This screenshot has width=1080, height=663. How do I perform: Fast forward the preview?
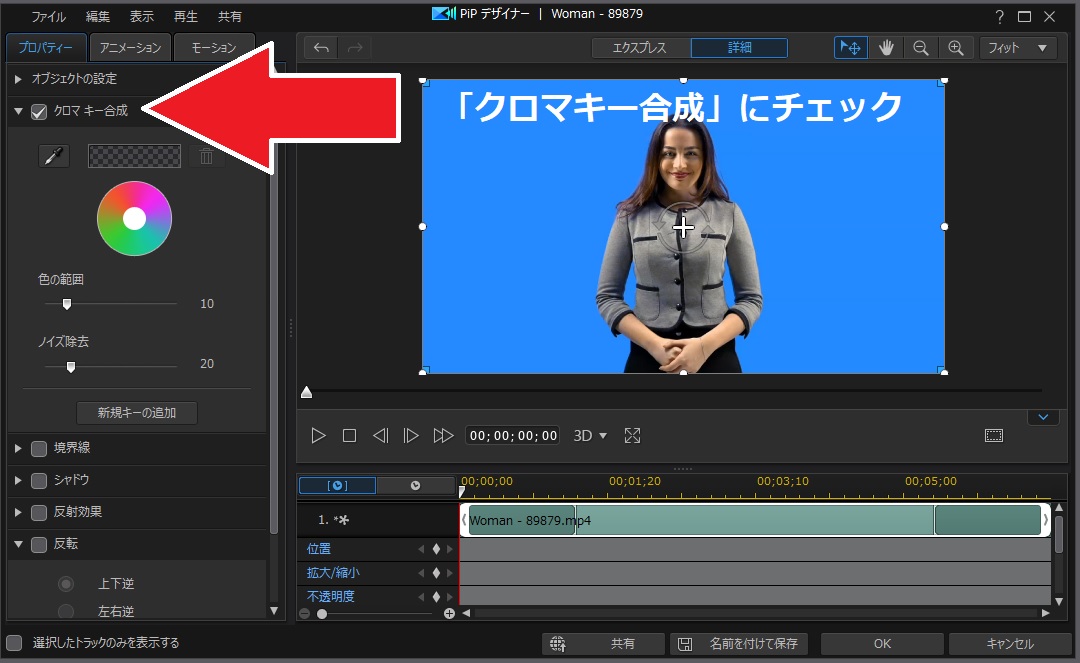click(x=444, y=435)
